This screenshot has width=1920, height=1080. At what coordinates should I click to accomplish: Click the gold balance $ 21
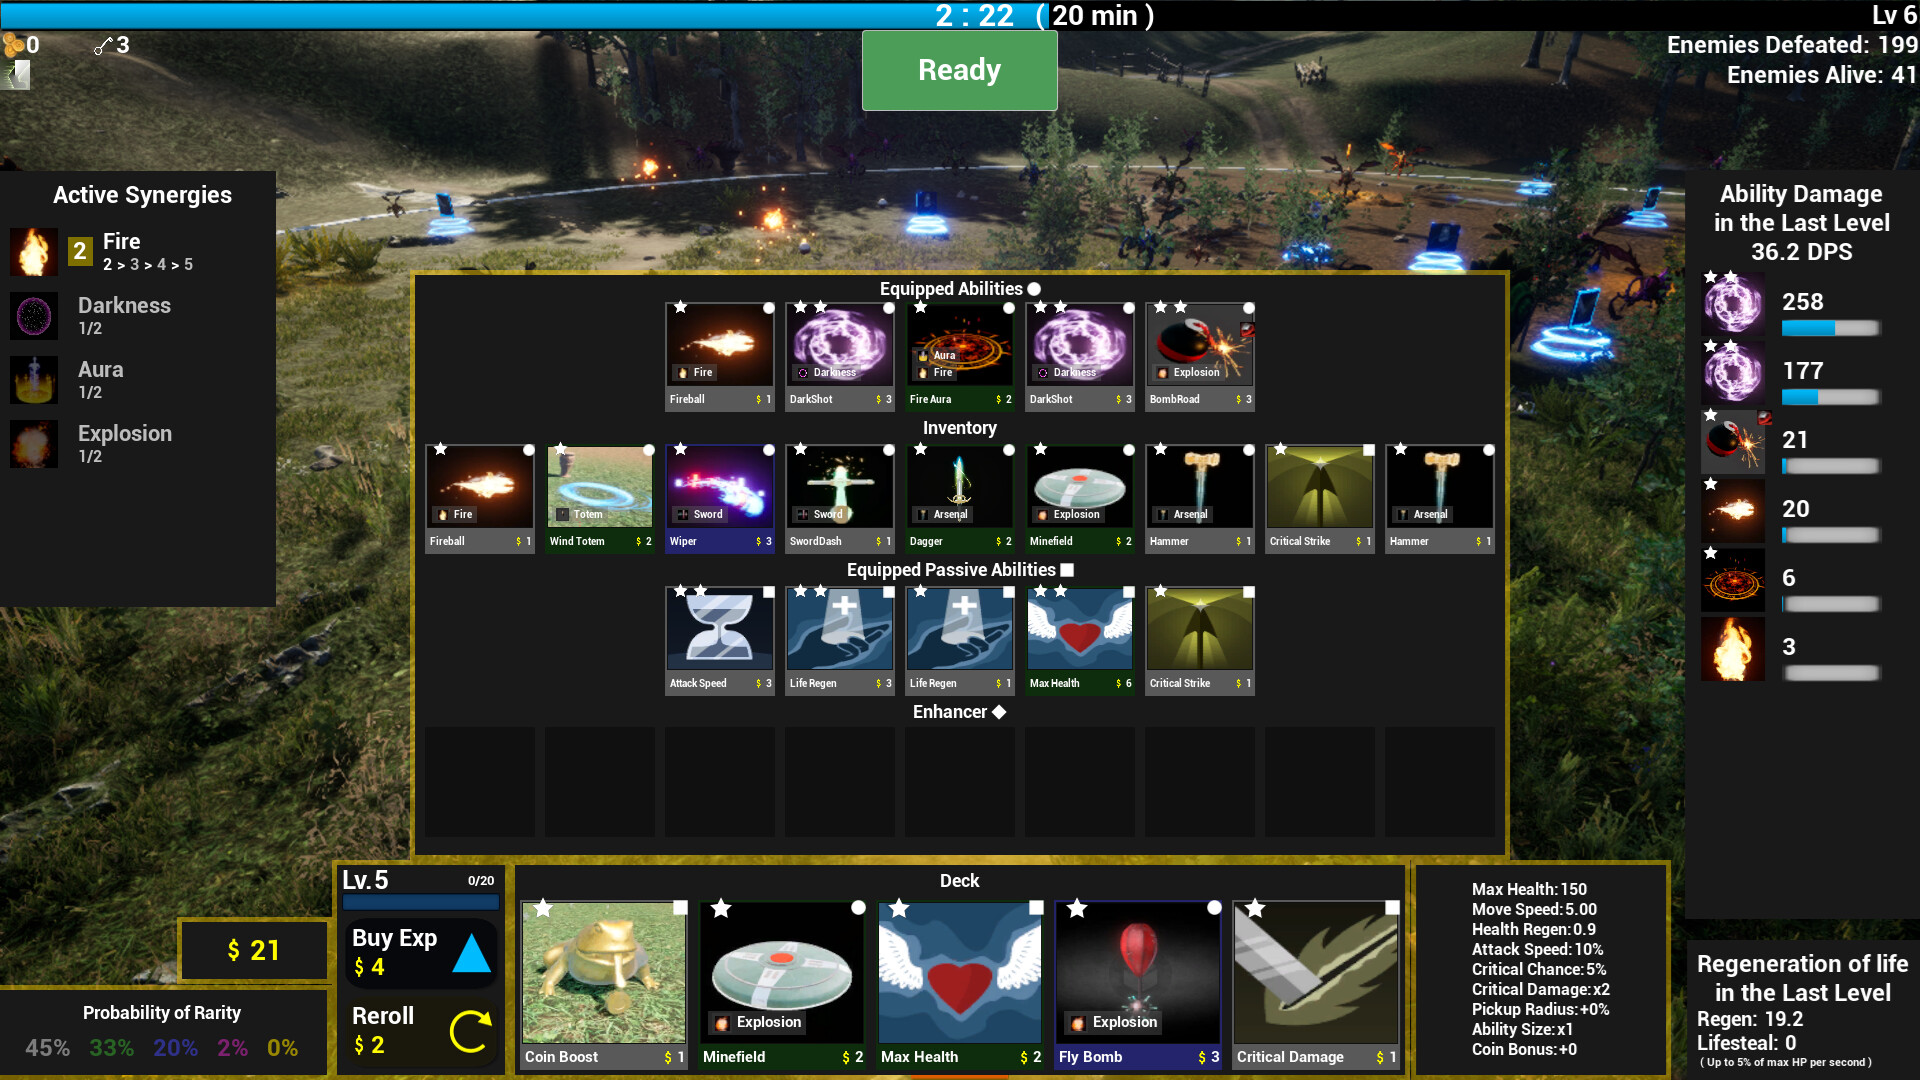click(x=253, y=950)
